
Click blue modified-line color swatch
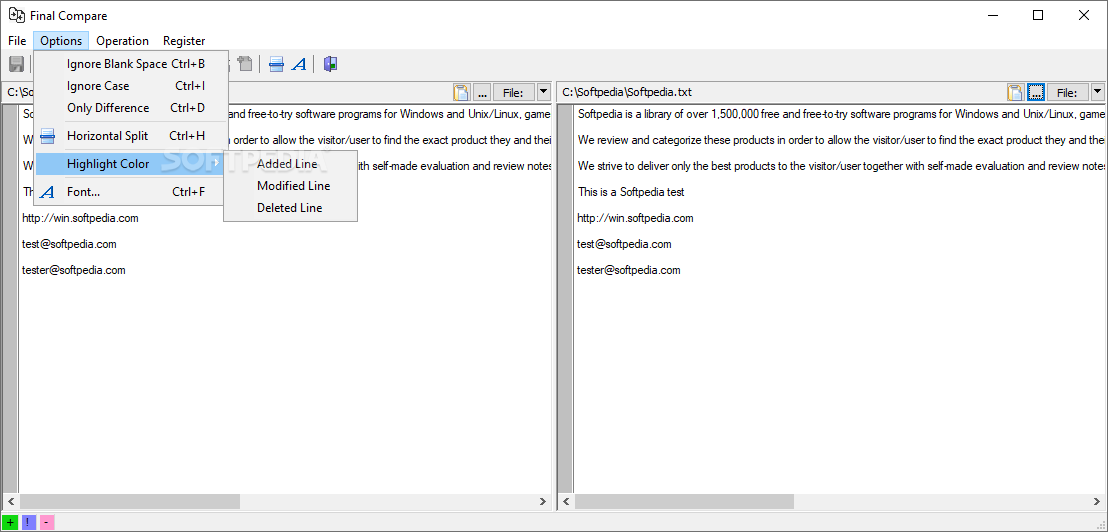[x=28, y=522]
